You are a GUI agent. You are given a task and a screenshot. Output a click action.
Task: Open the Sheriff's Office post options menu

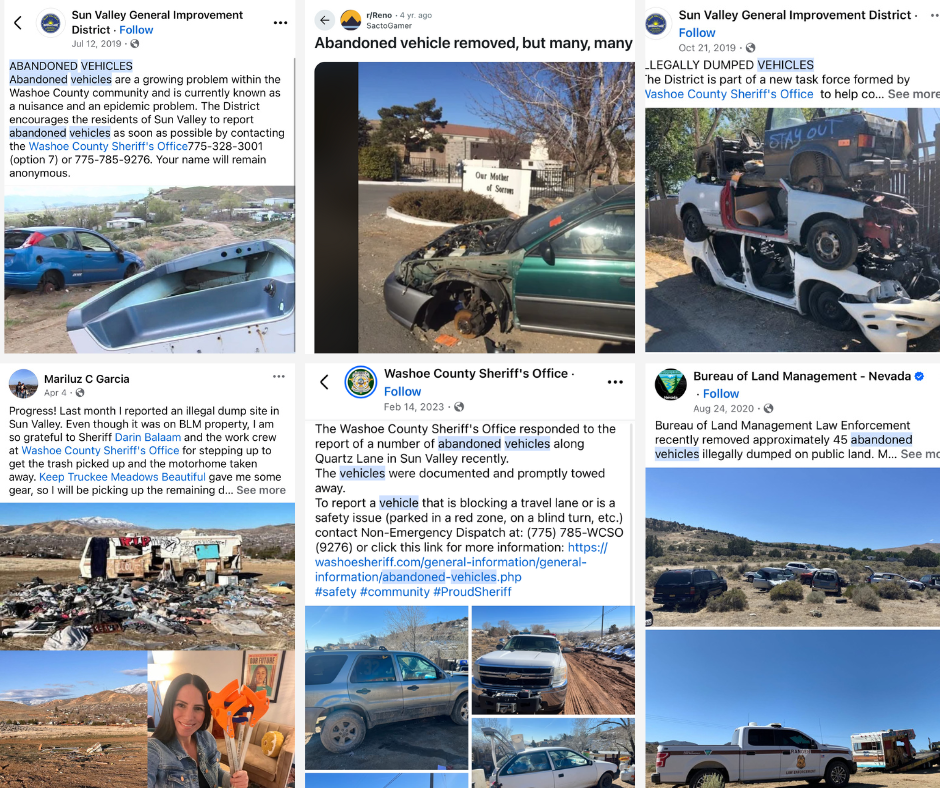(x=615, y=382)
